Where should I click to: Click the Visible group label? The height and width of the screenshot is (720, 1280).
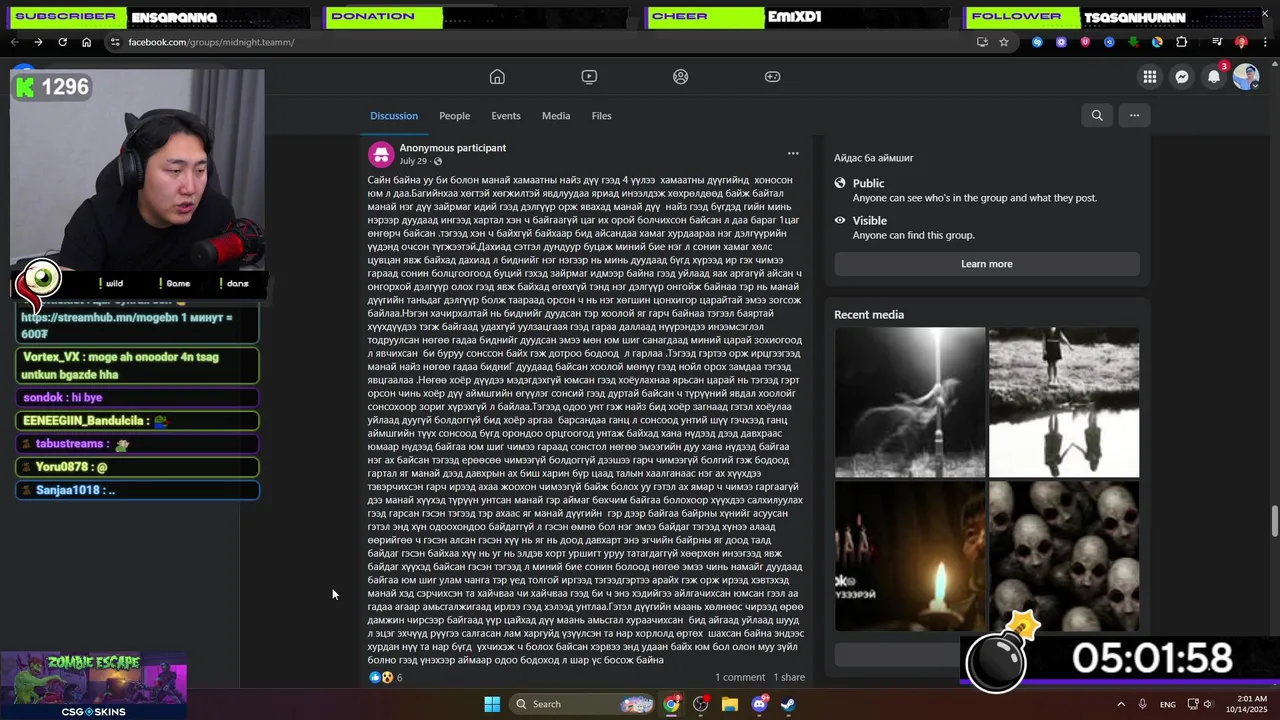pyautogui.click(x=870, y=221)
